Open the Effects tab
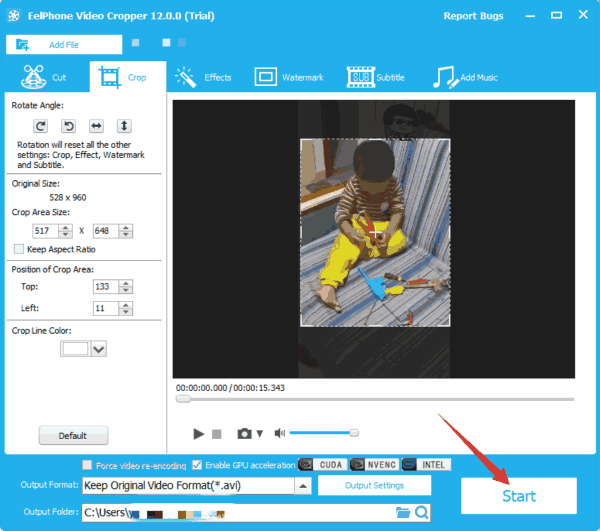600x531 pixels. pos(203,77)
